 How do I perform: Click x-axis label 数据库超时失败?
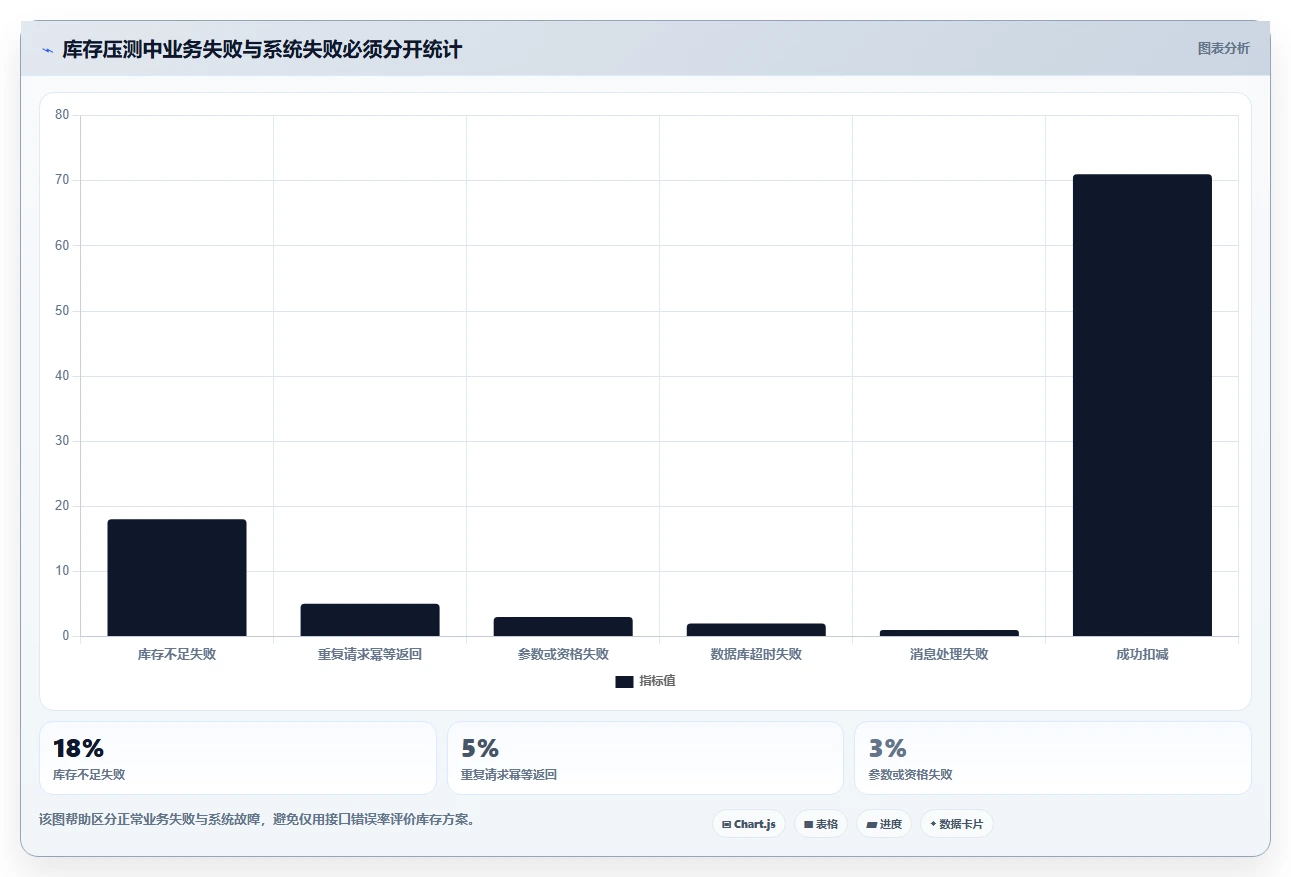756,655
